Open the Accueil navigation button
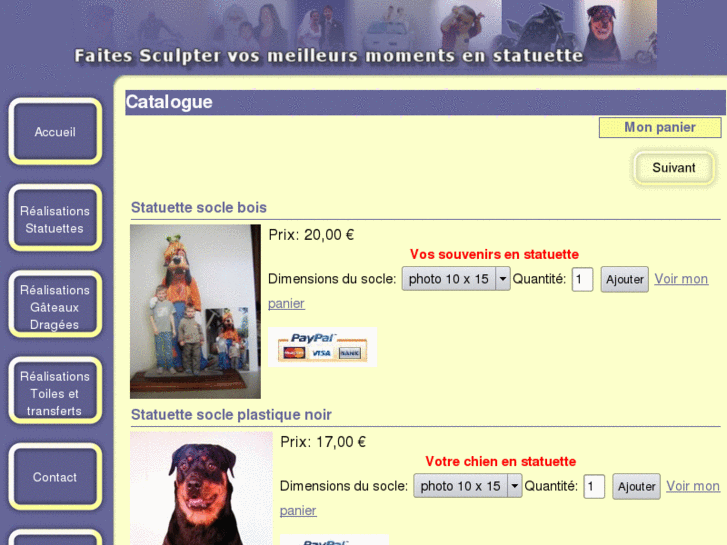 (x=55, y=132)
